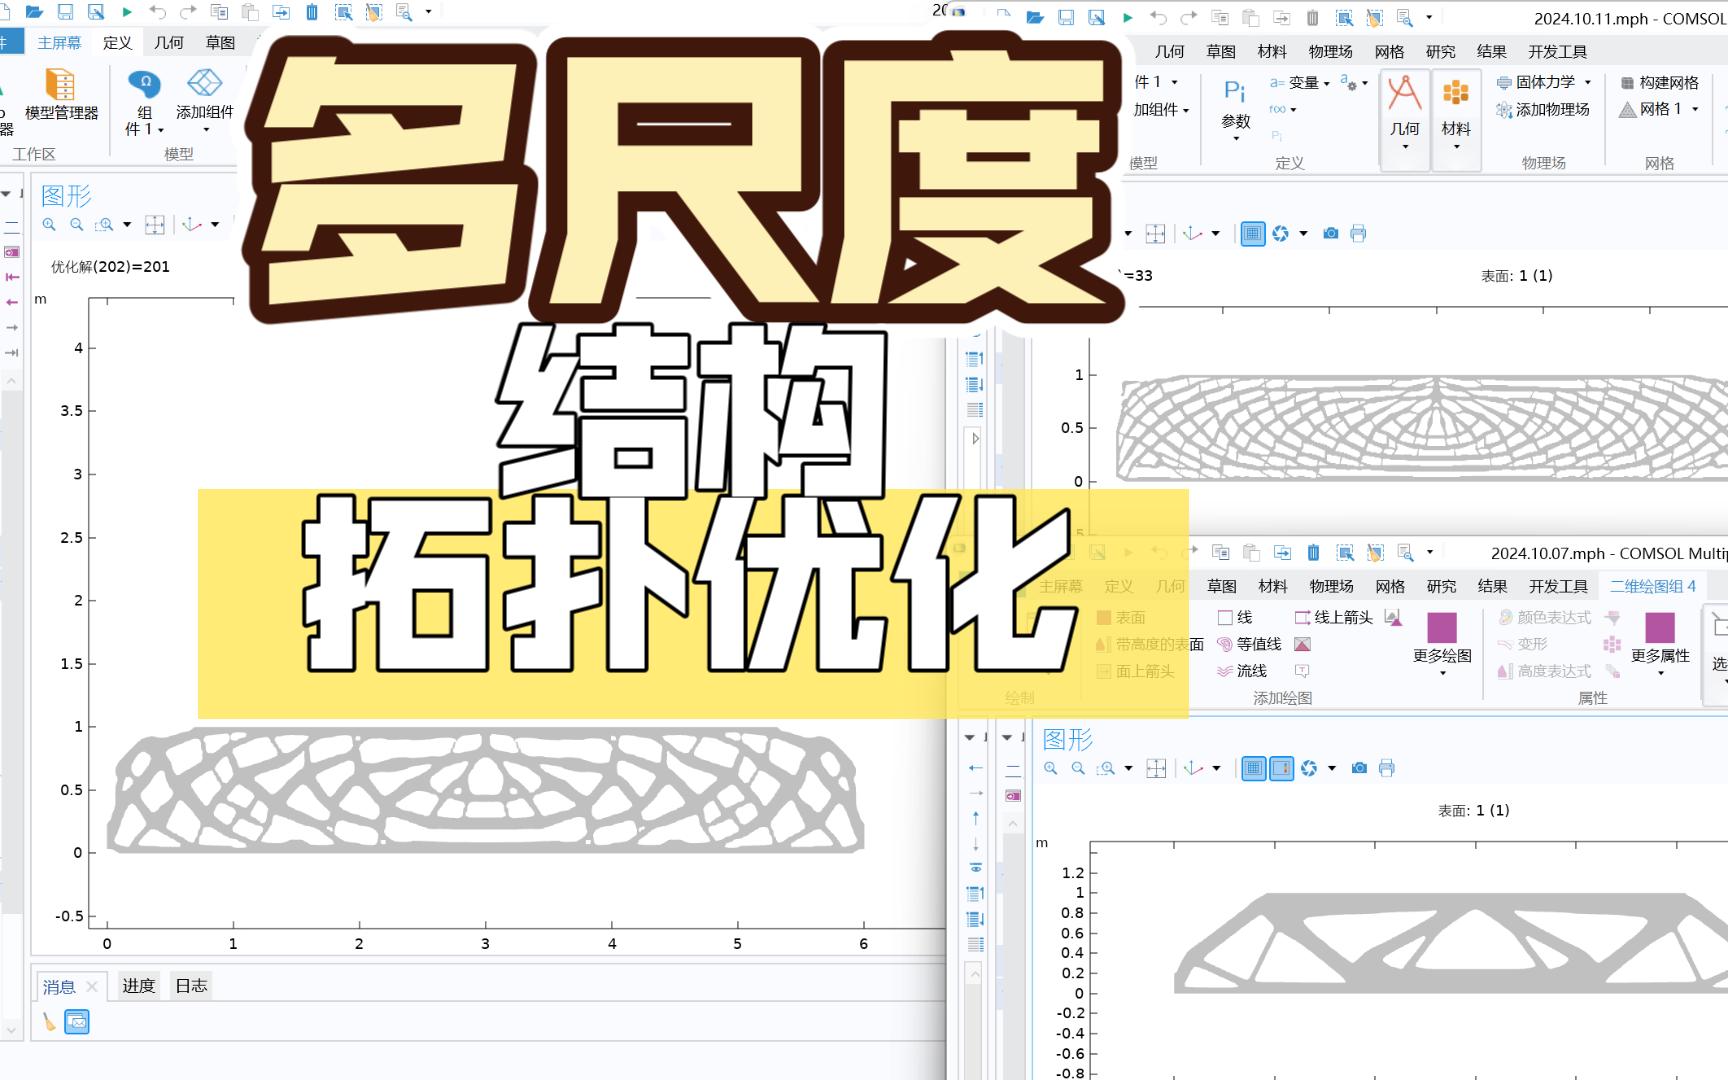The image size is (1728, 1080).
Task: Click camera snapshot icon in 2024.10.07 window
Action: [x=1359, y=769]
